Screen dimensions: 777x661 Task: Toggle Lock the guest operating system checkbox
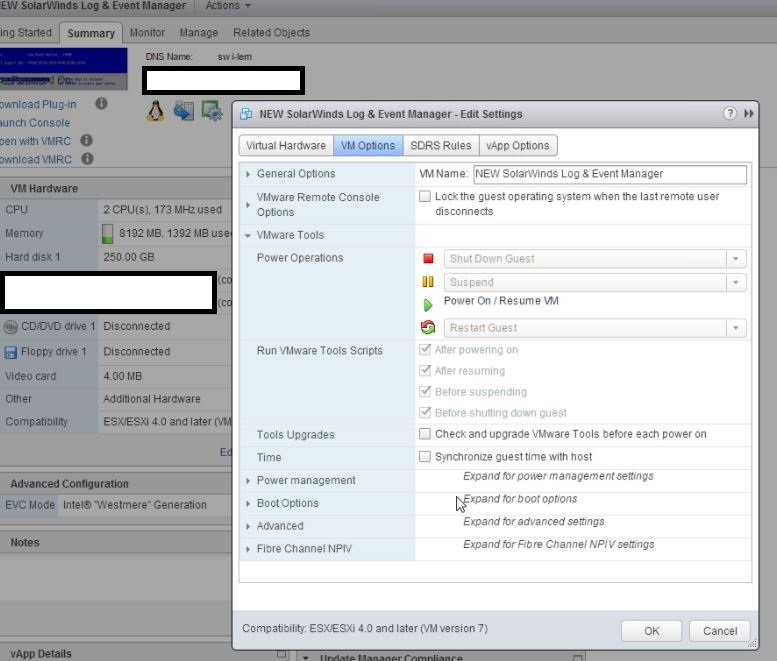[x=425, y=196]
